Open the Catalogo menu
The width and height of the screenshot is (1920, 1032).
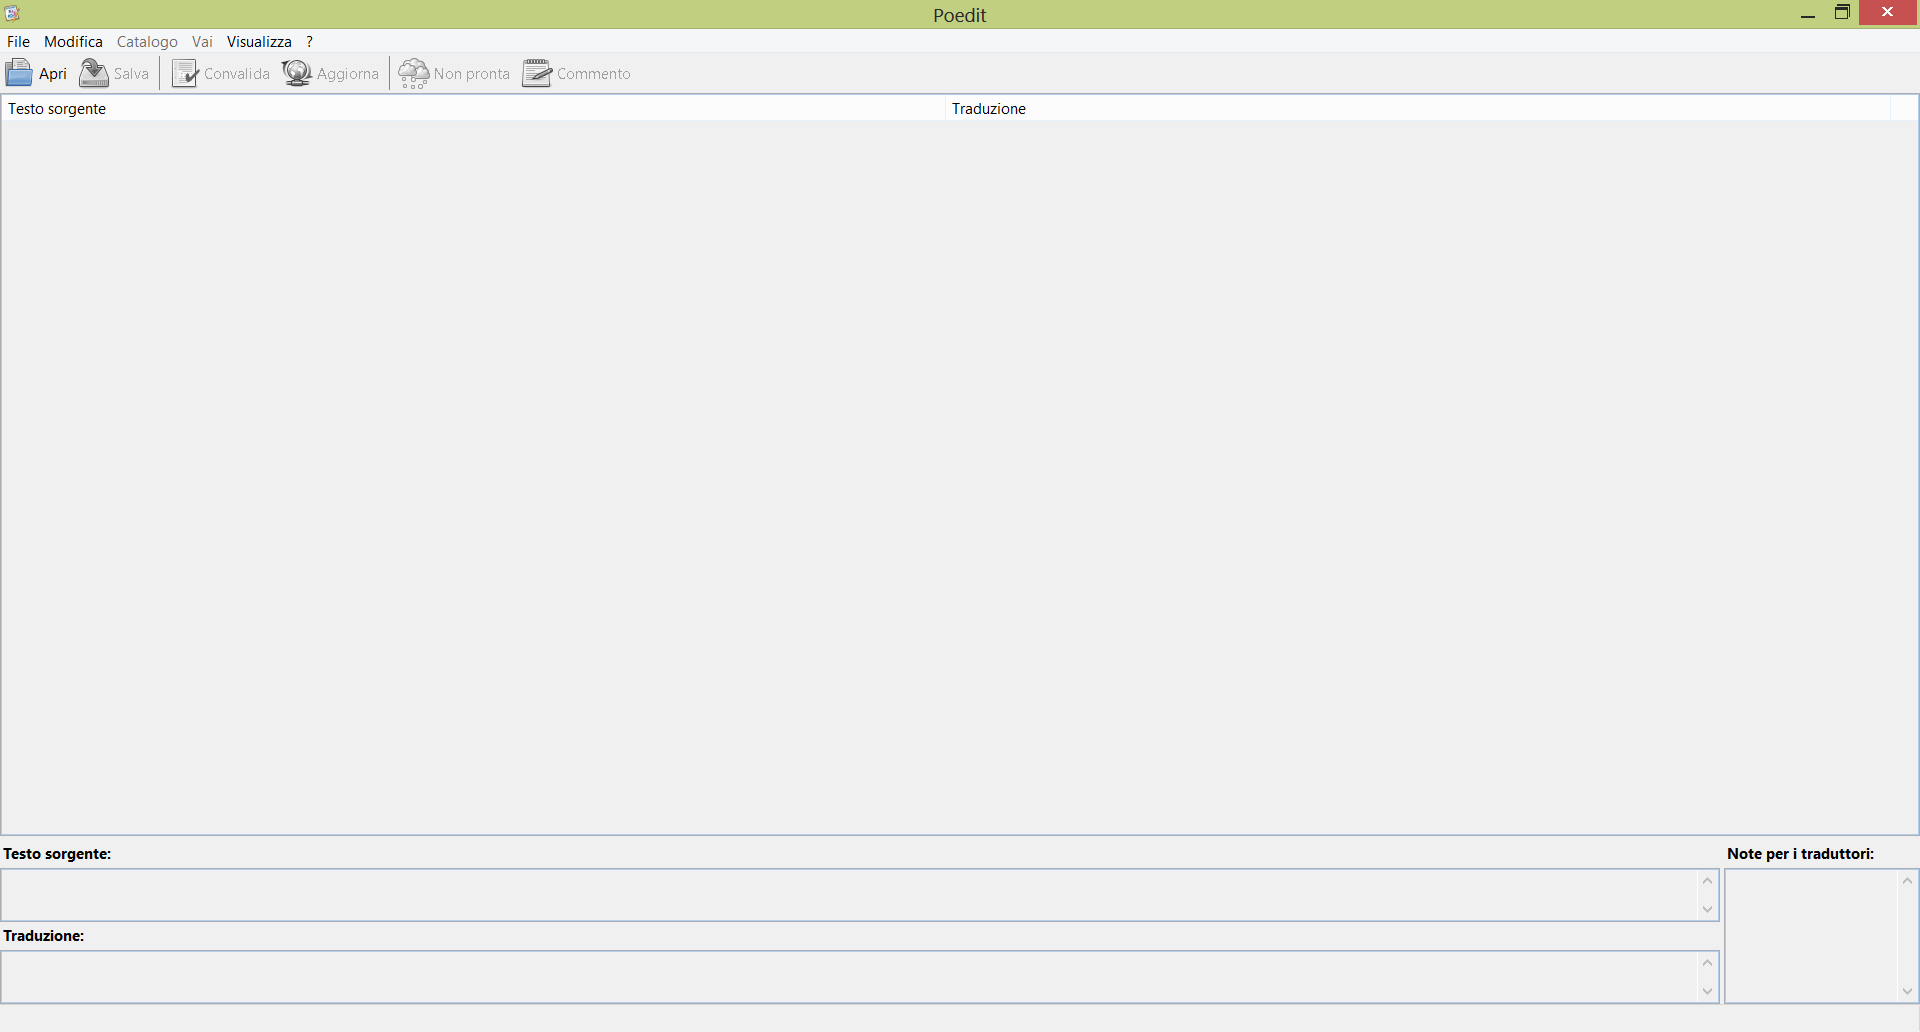click(147, 41)
